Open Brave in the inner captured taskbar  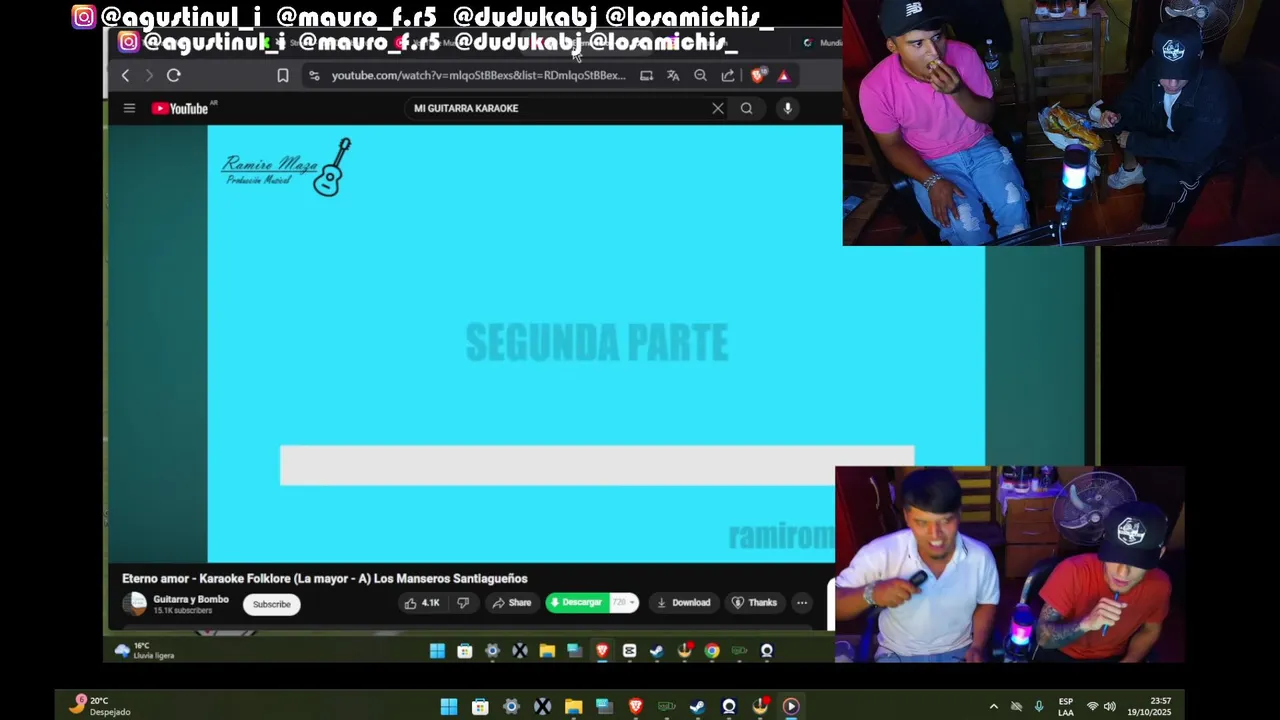coord(602,651)
